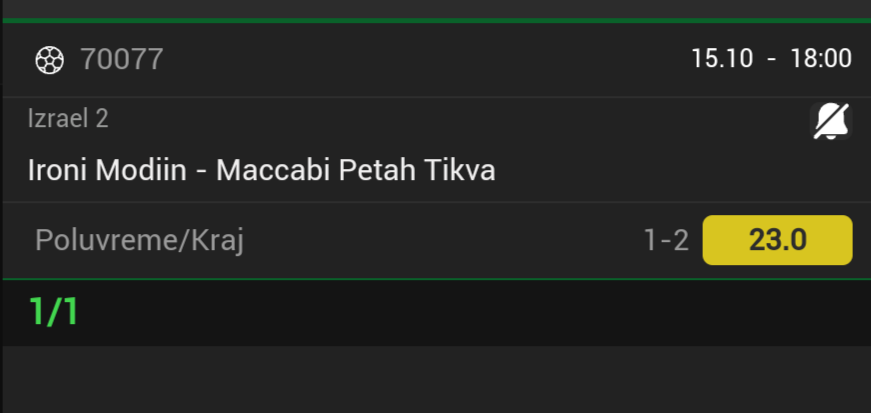Click the empty area below the 1/1 bar
This screenshot has height=413, width=871.
click(435, 380)
